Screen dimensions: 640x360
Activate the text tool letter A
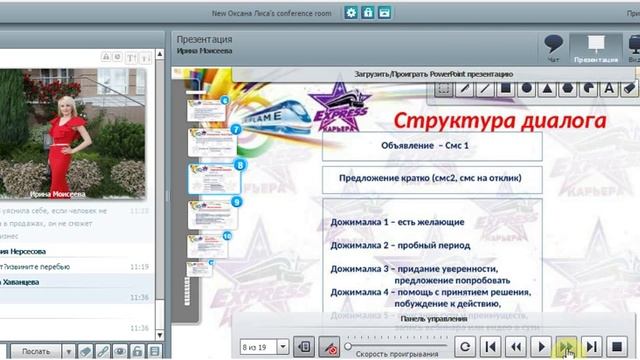(609, 88)
